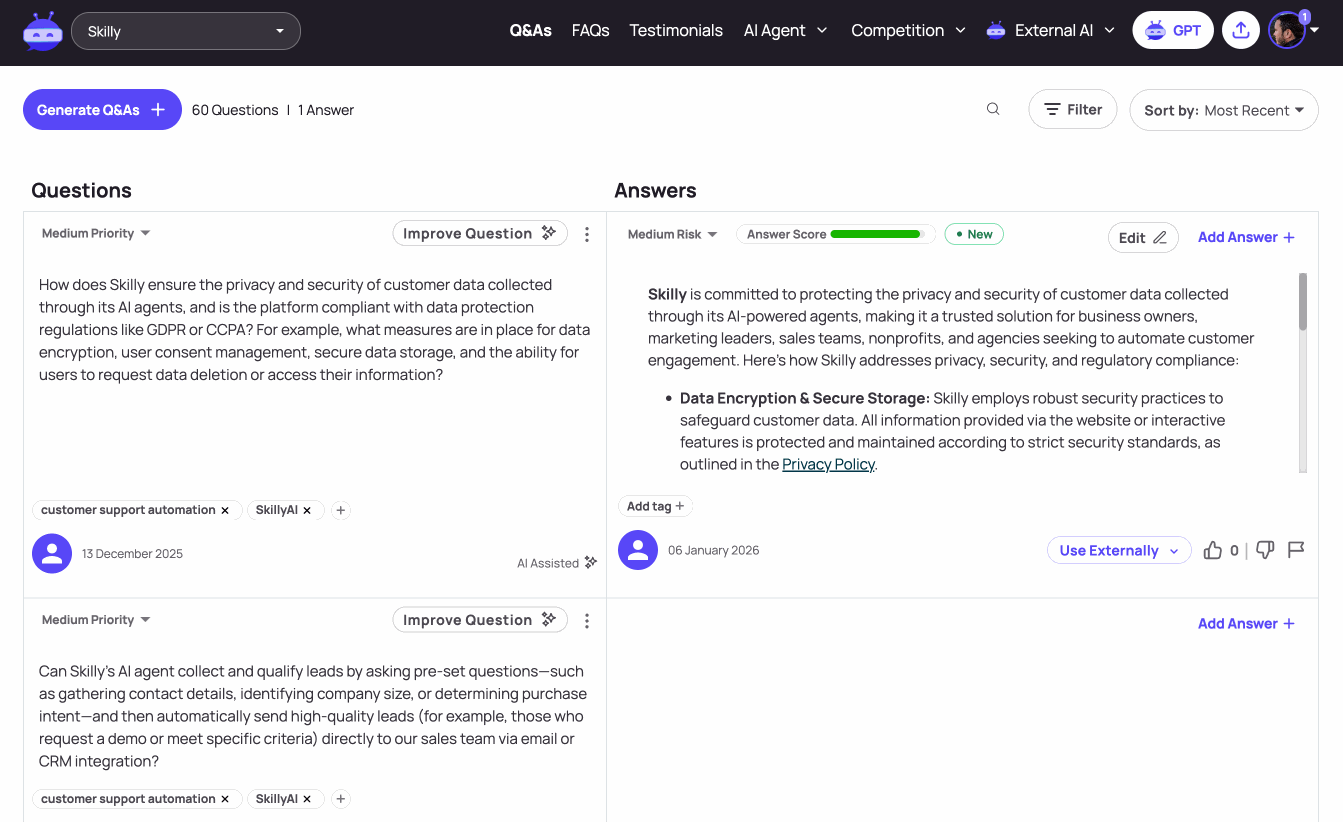Click the Answer Score progress bar
Image resolution: width=1343 pixels, height=822 pixels.
tap(875, 234)
